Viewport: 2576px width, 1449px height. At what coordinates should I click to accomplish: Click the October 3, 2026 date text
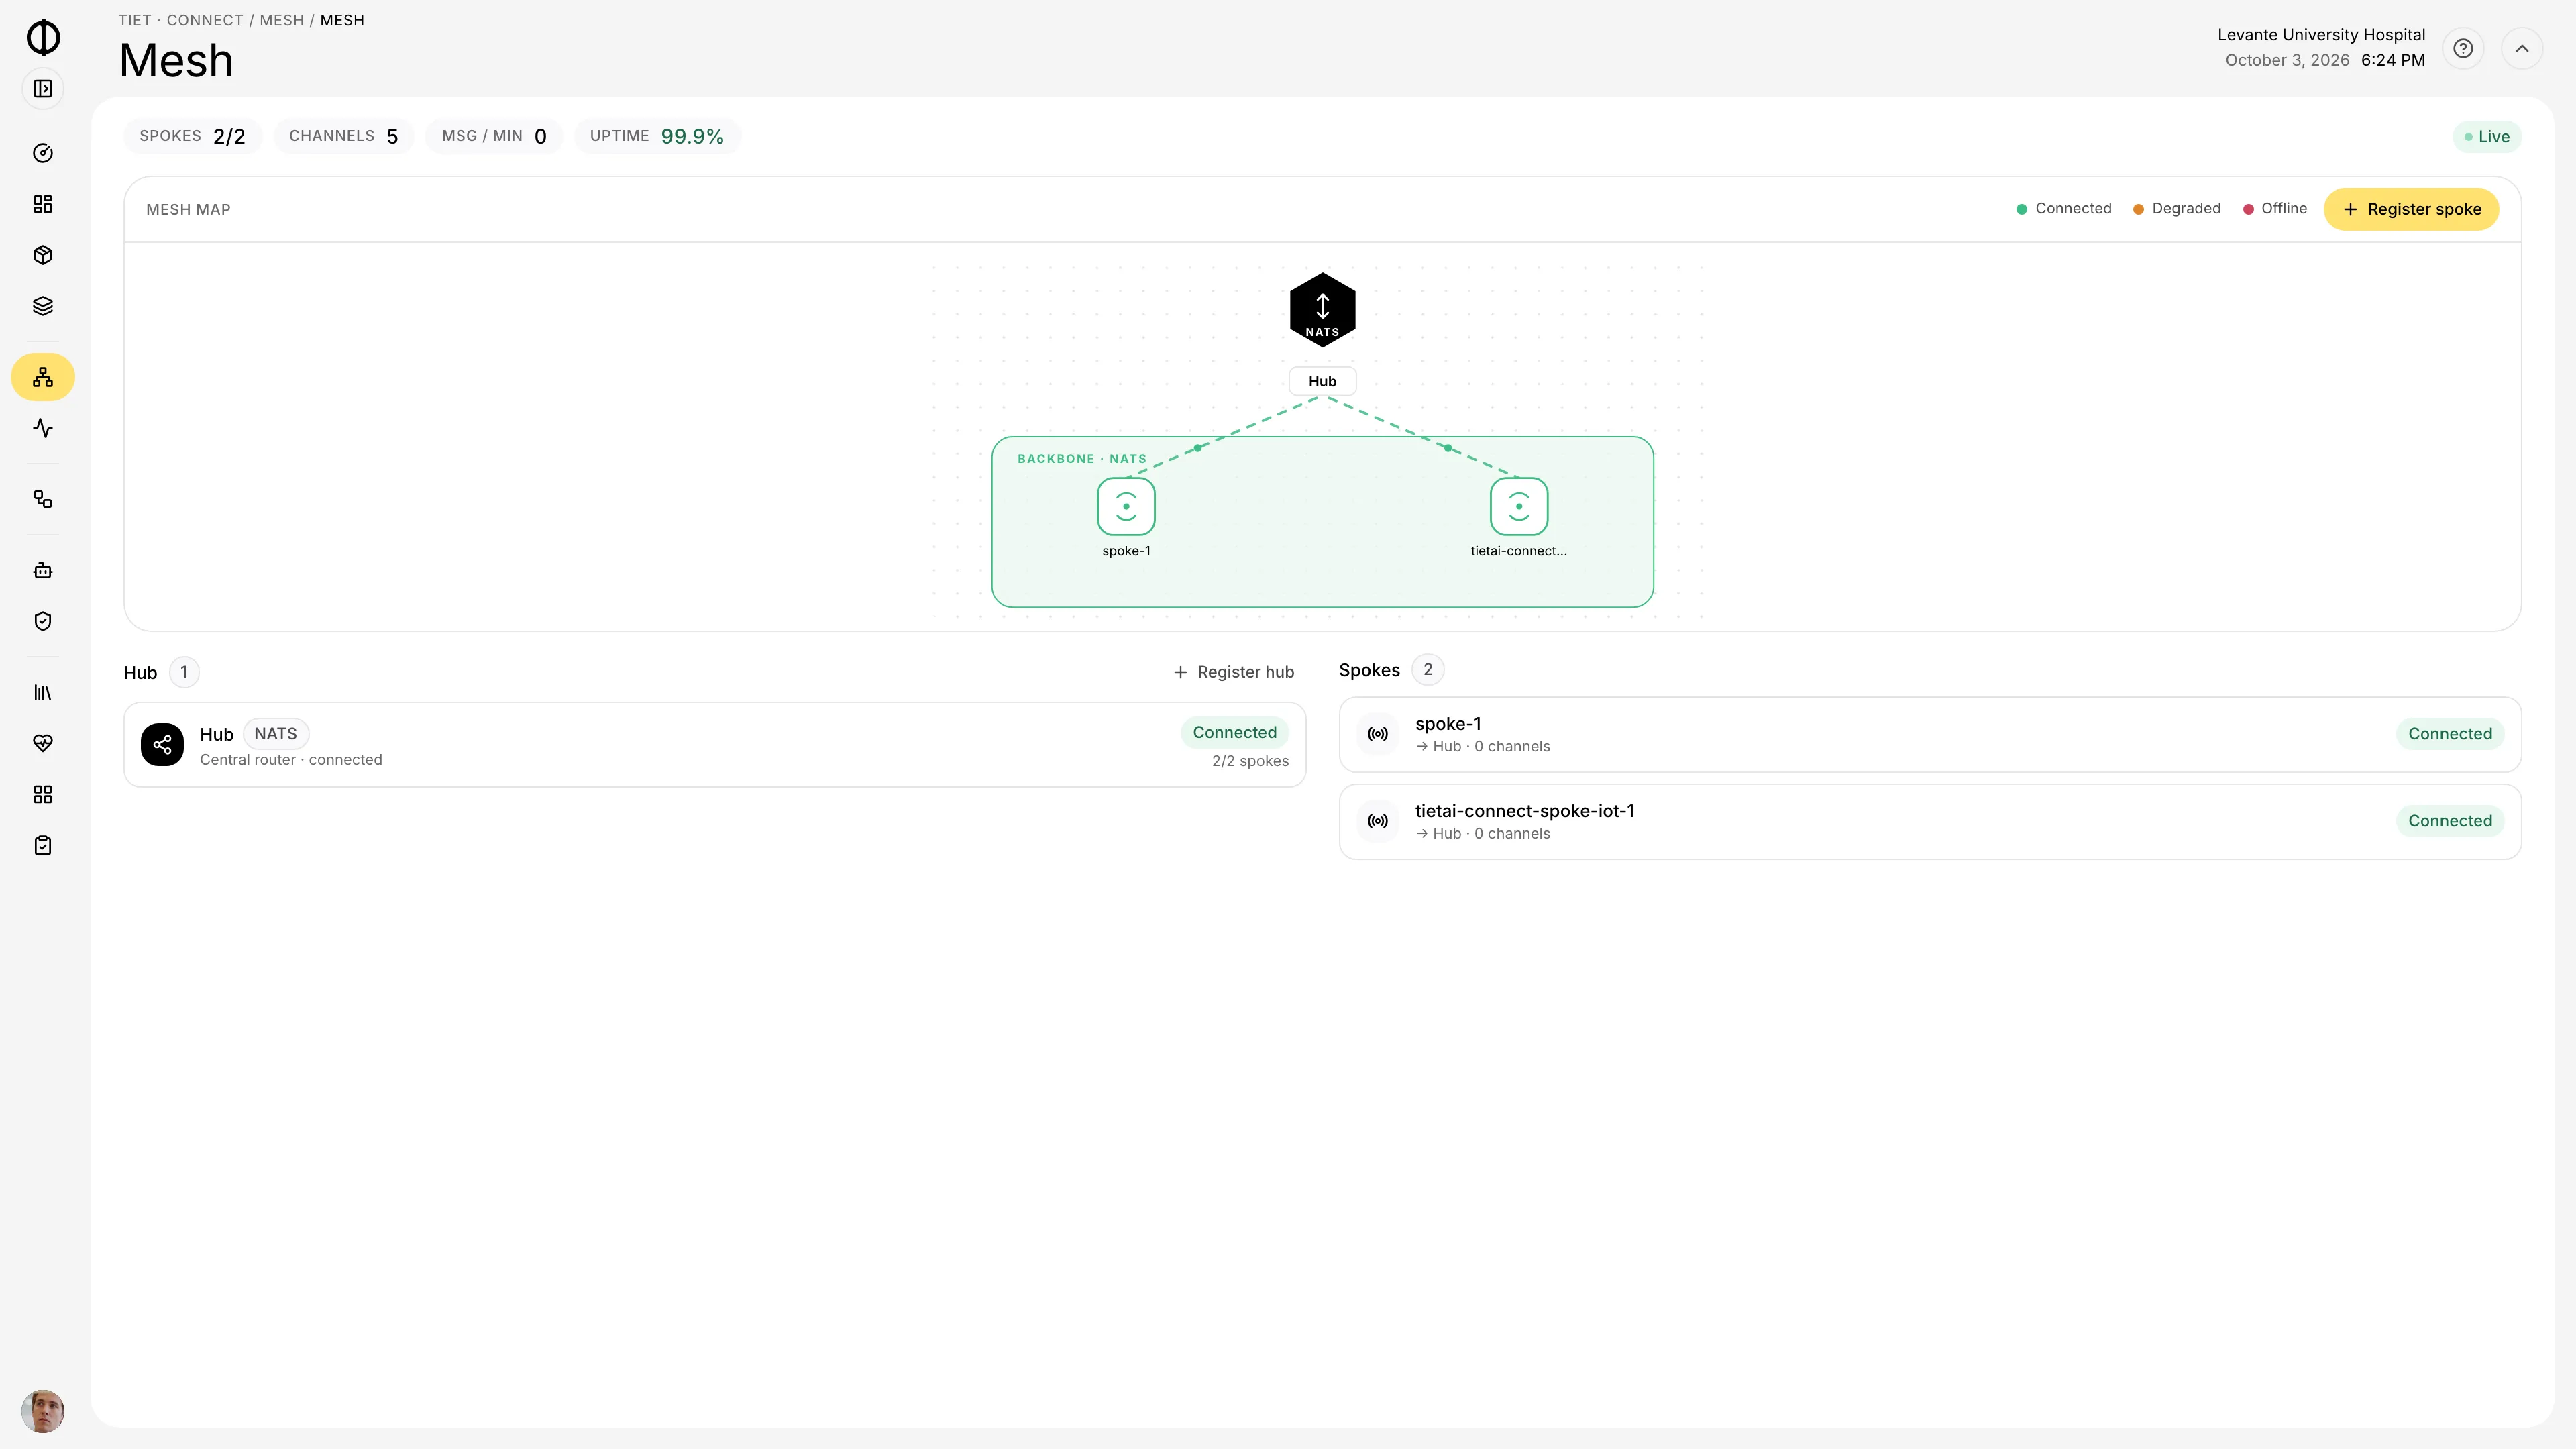coord(2287,60)
